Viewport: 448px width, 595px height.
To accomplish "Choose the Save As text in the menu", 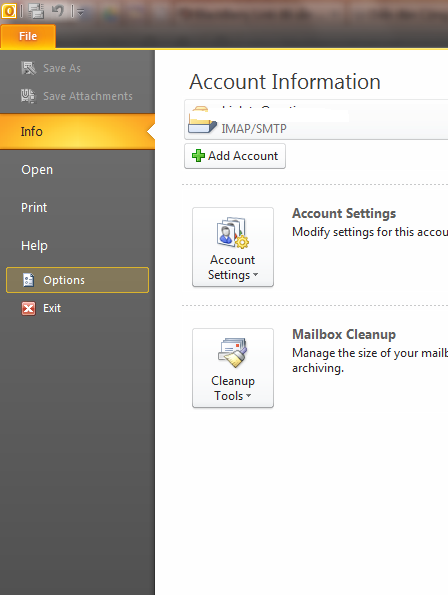I will [62, 68].
